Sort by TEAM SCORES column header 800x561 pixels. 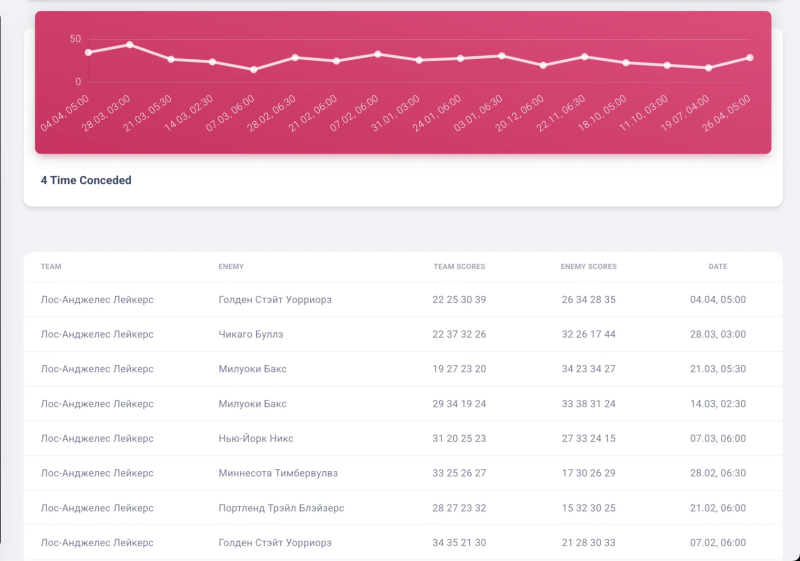tap(459, 267)
